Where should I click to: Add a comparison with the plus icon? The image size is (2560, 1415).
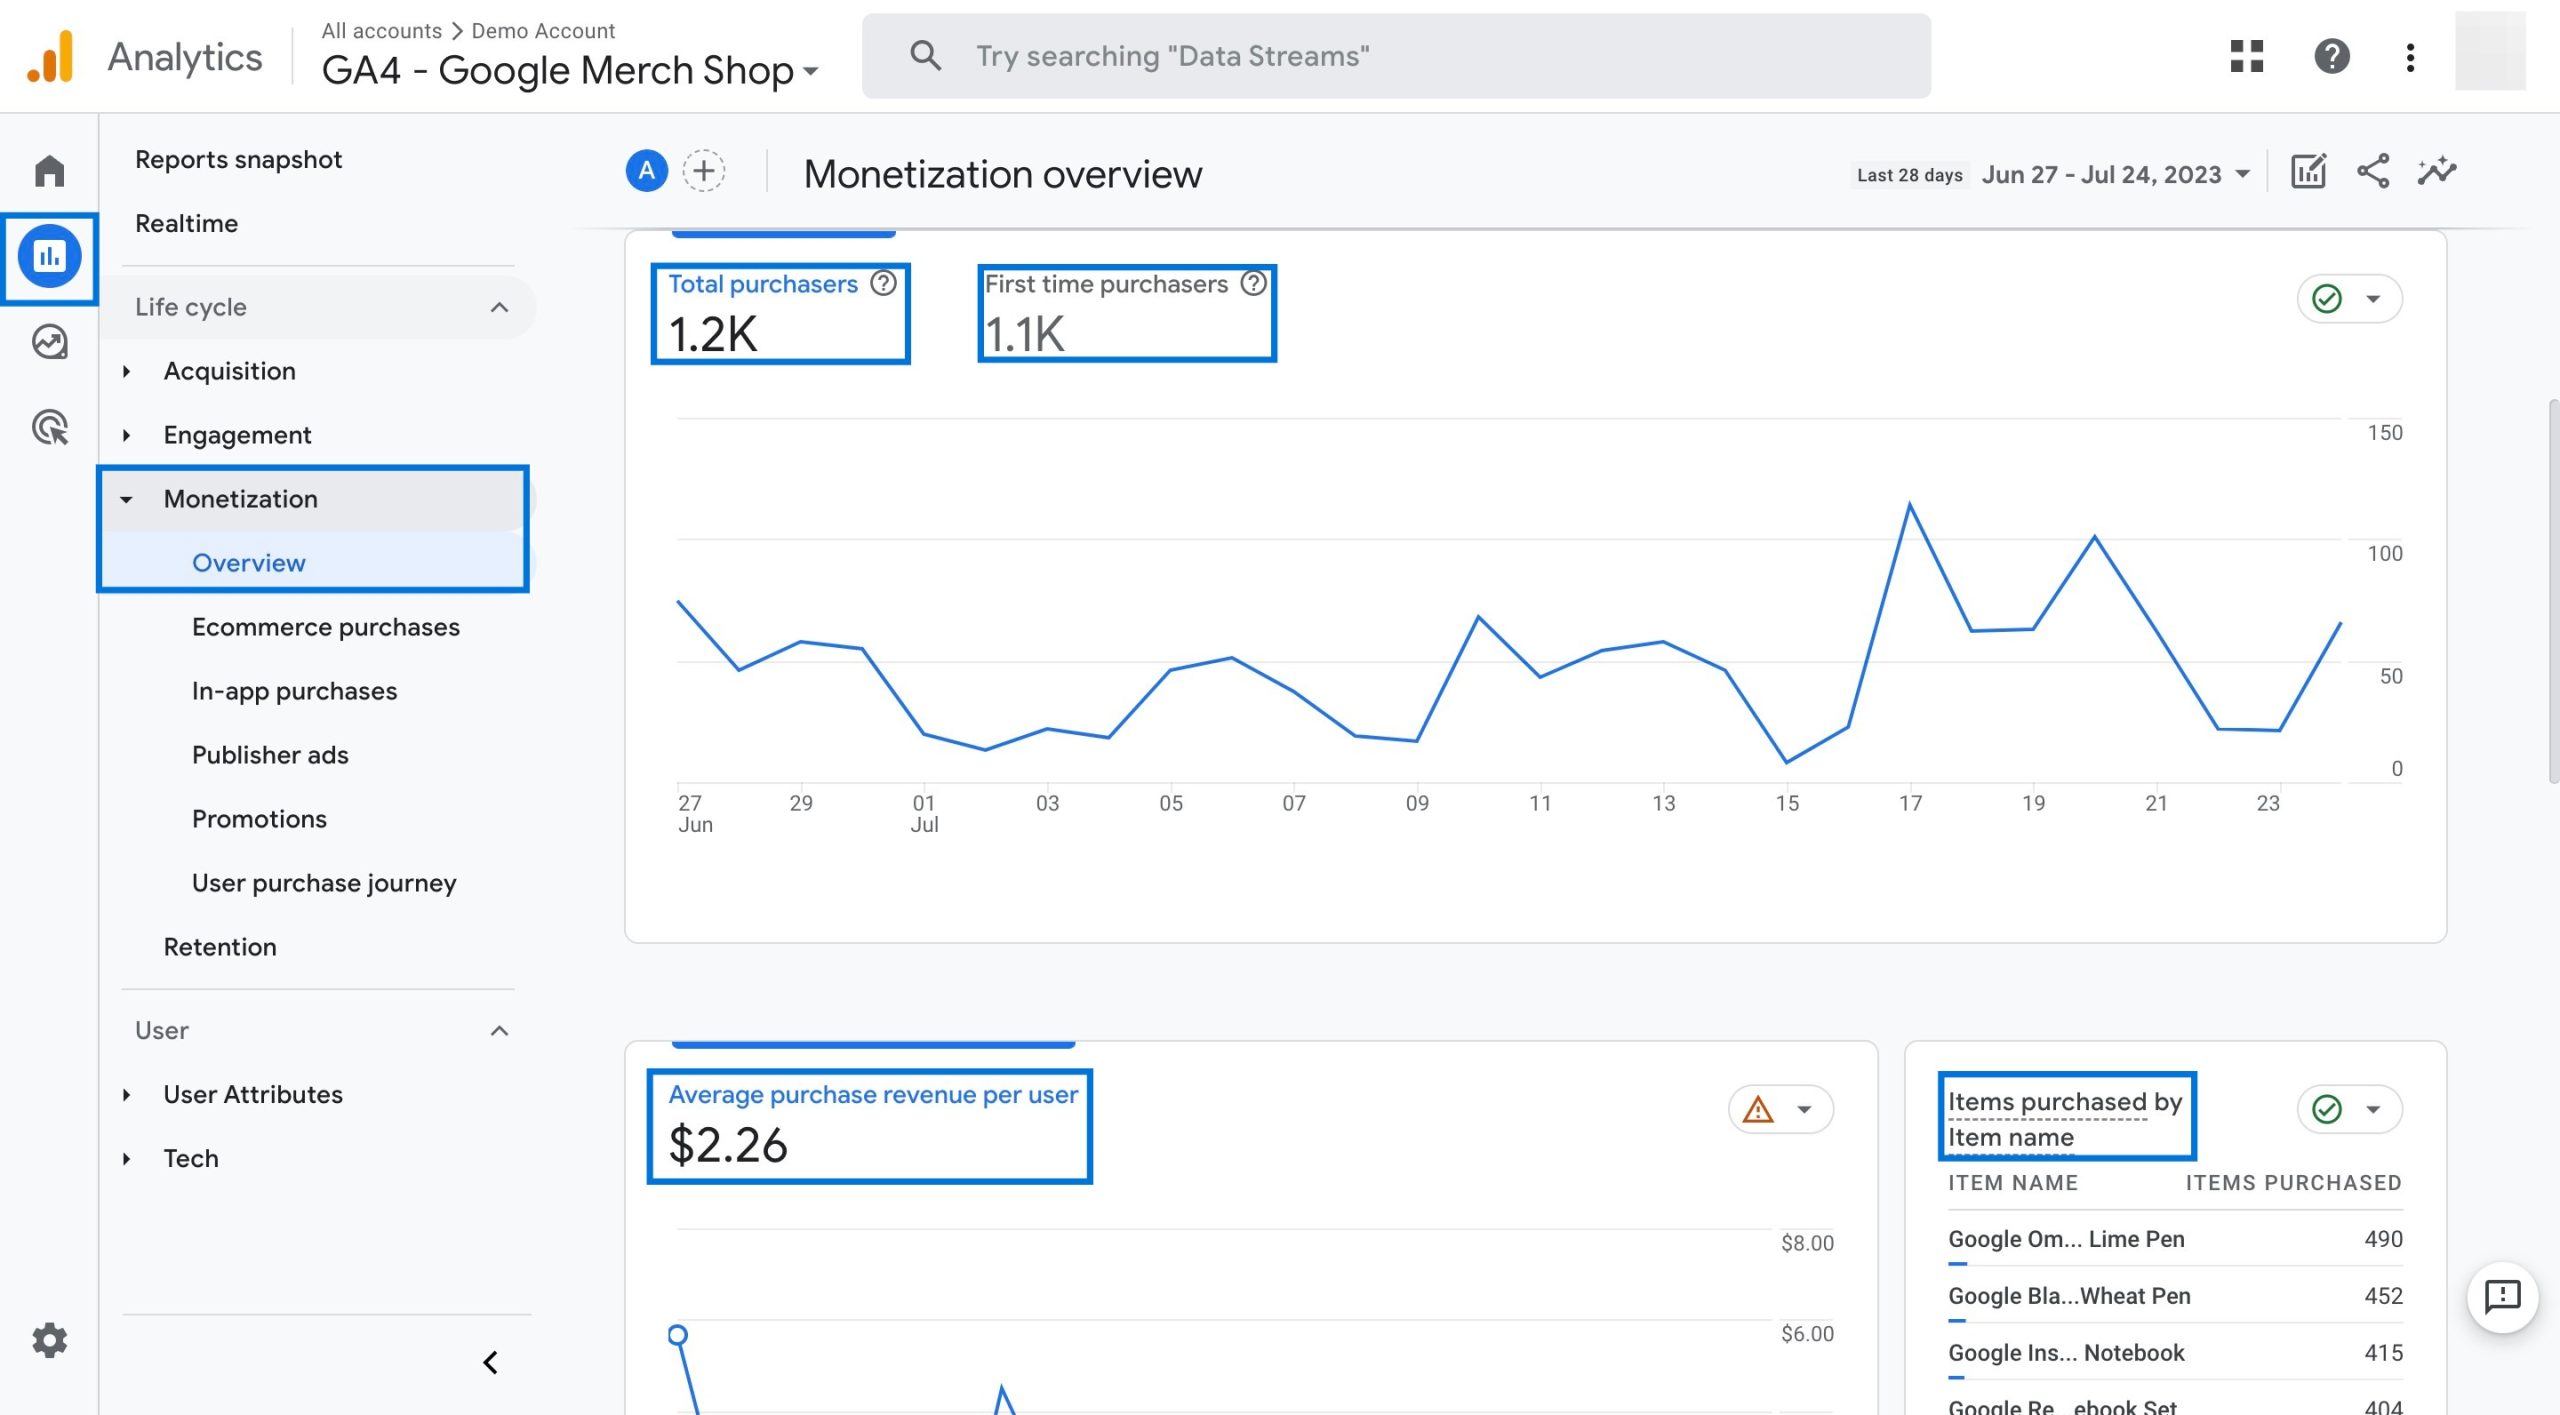click(x=704, y=171)
